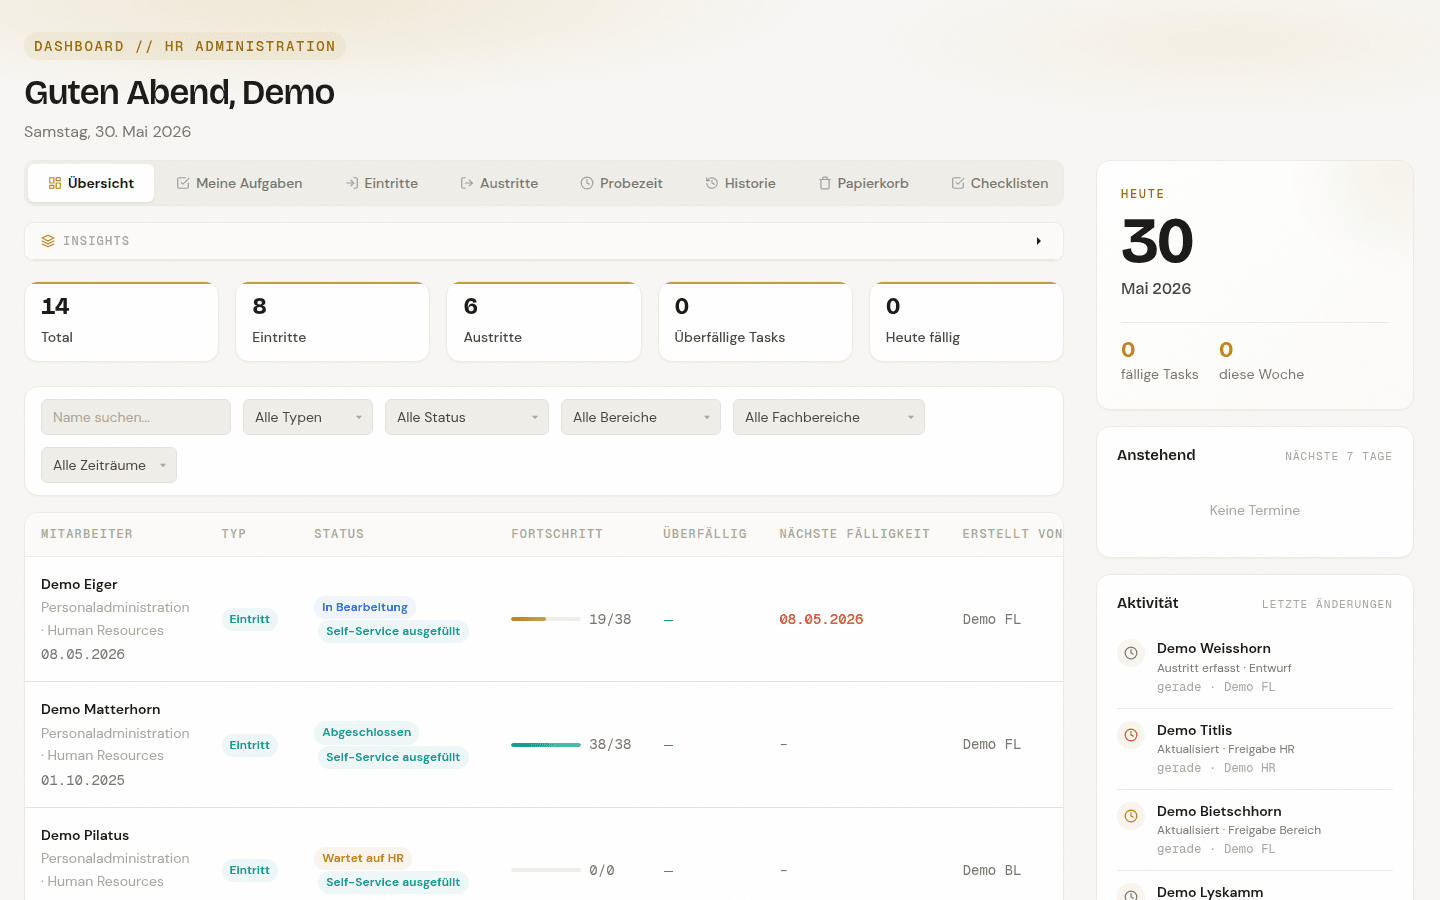The height and width of the screenshot is (900, 1440).
Task: Click the Total 14 stat card
Action: click(122, 321)
